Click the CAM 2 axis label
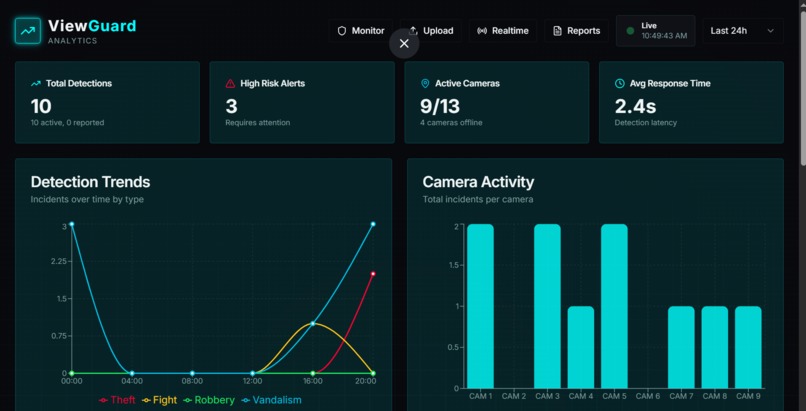This screenshot has height=411, width=806. [x=514, y=396]
